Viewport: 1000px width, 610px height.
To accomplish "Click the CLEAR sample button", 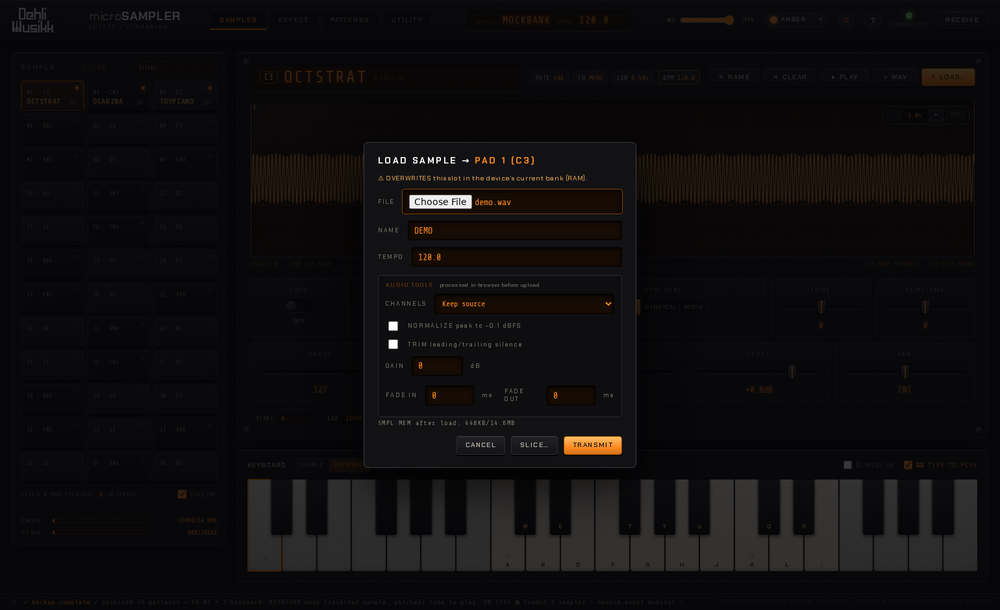I will pyautogui.click(x=790, y=77).
